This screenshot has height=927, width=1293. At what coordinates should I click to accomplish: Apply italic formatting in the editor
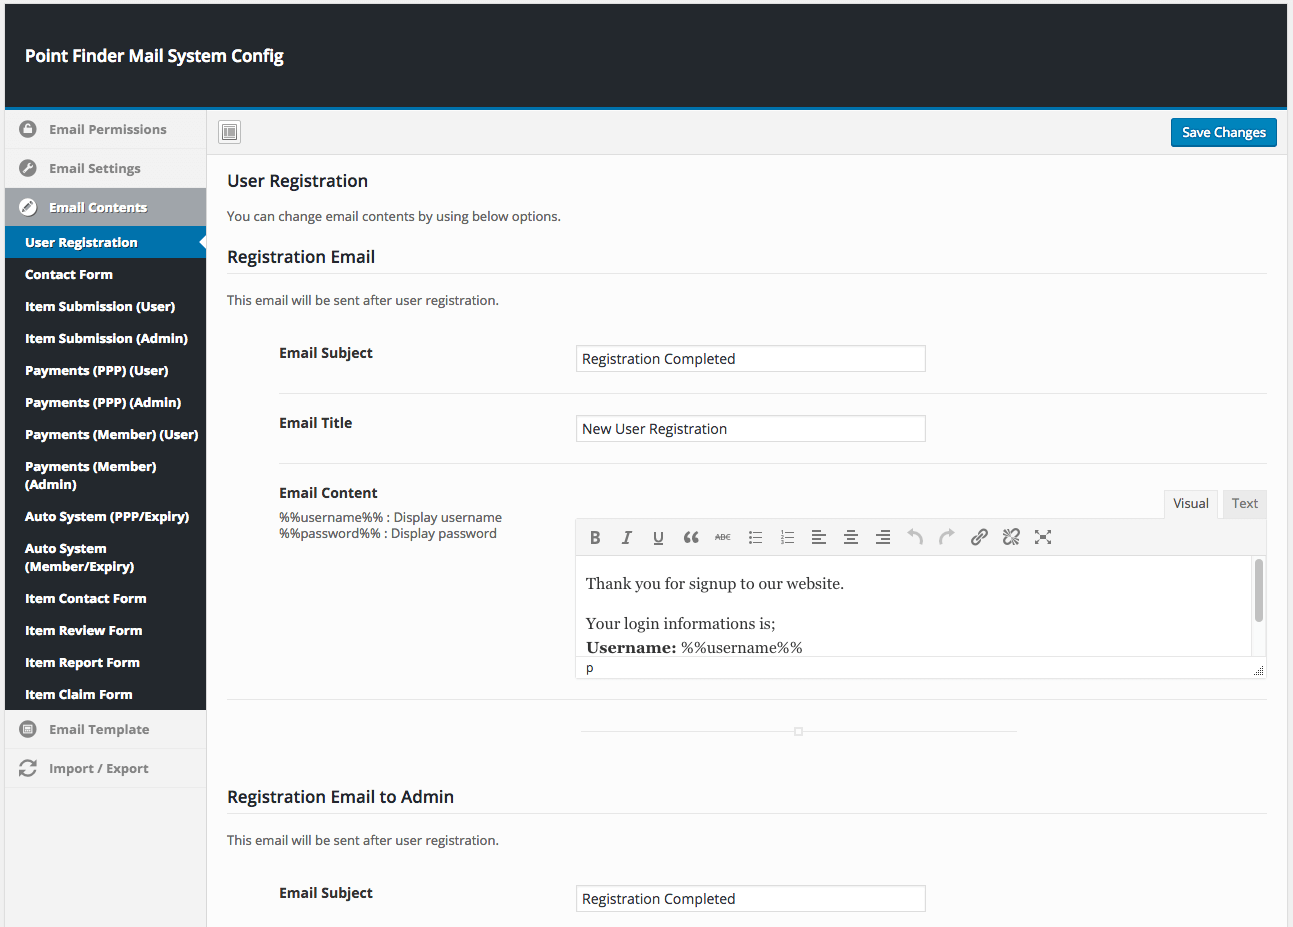point(627,538)
